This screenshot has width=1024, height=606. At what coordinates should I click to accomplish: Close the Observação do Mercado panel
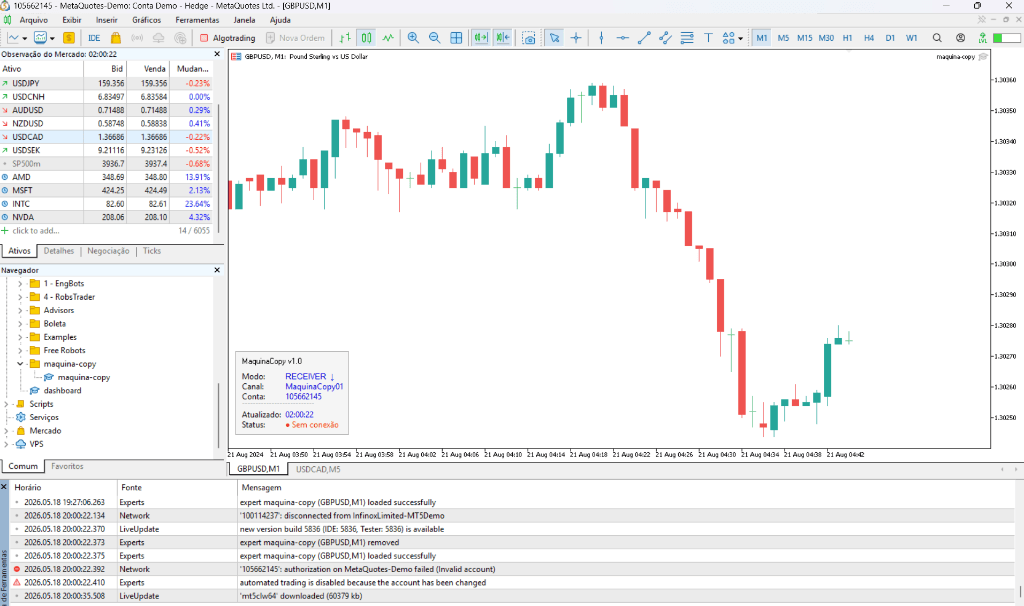click(217, 54)
